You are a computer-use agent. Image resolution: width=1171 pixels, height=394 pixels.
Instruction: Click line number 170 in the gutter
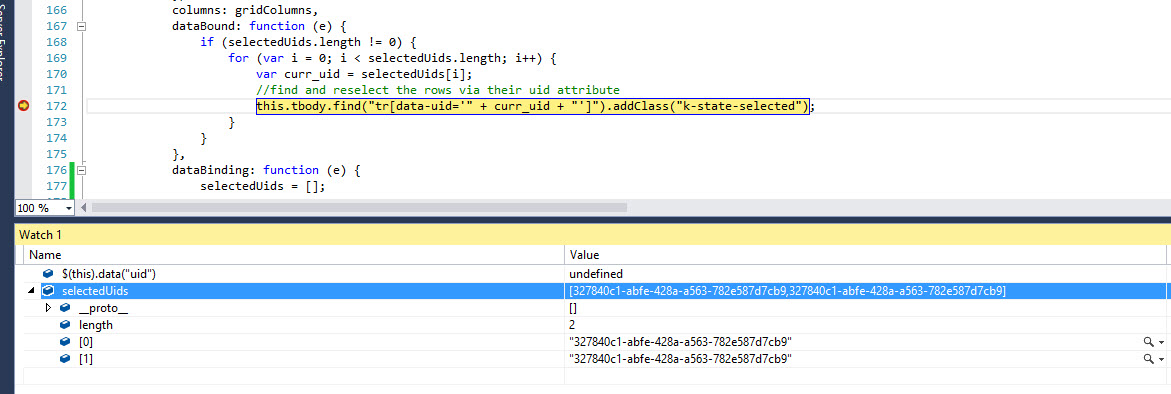[x=56, y=74]
